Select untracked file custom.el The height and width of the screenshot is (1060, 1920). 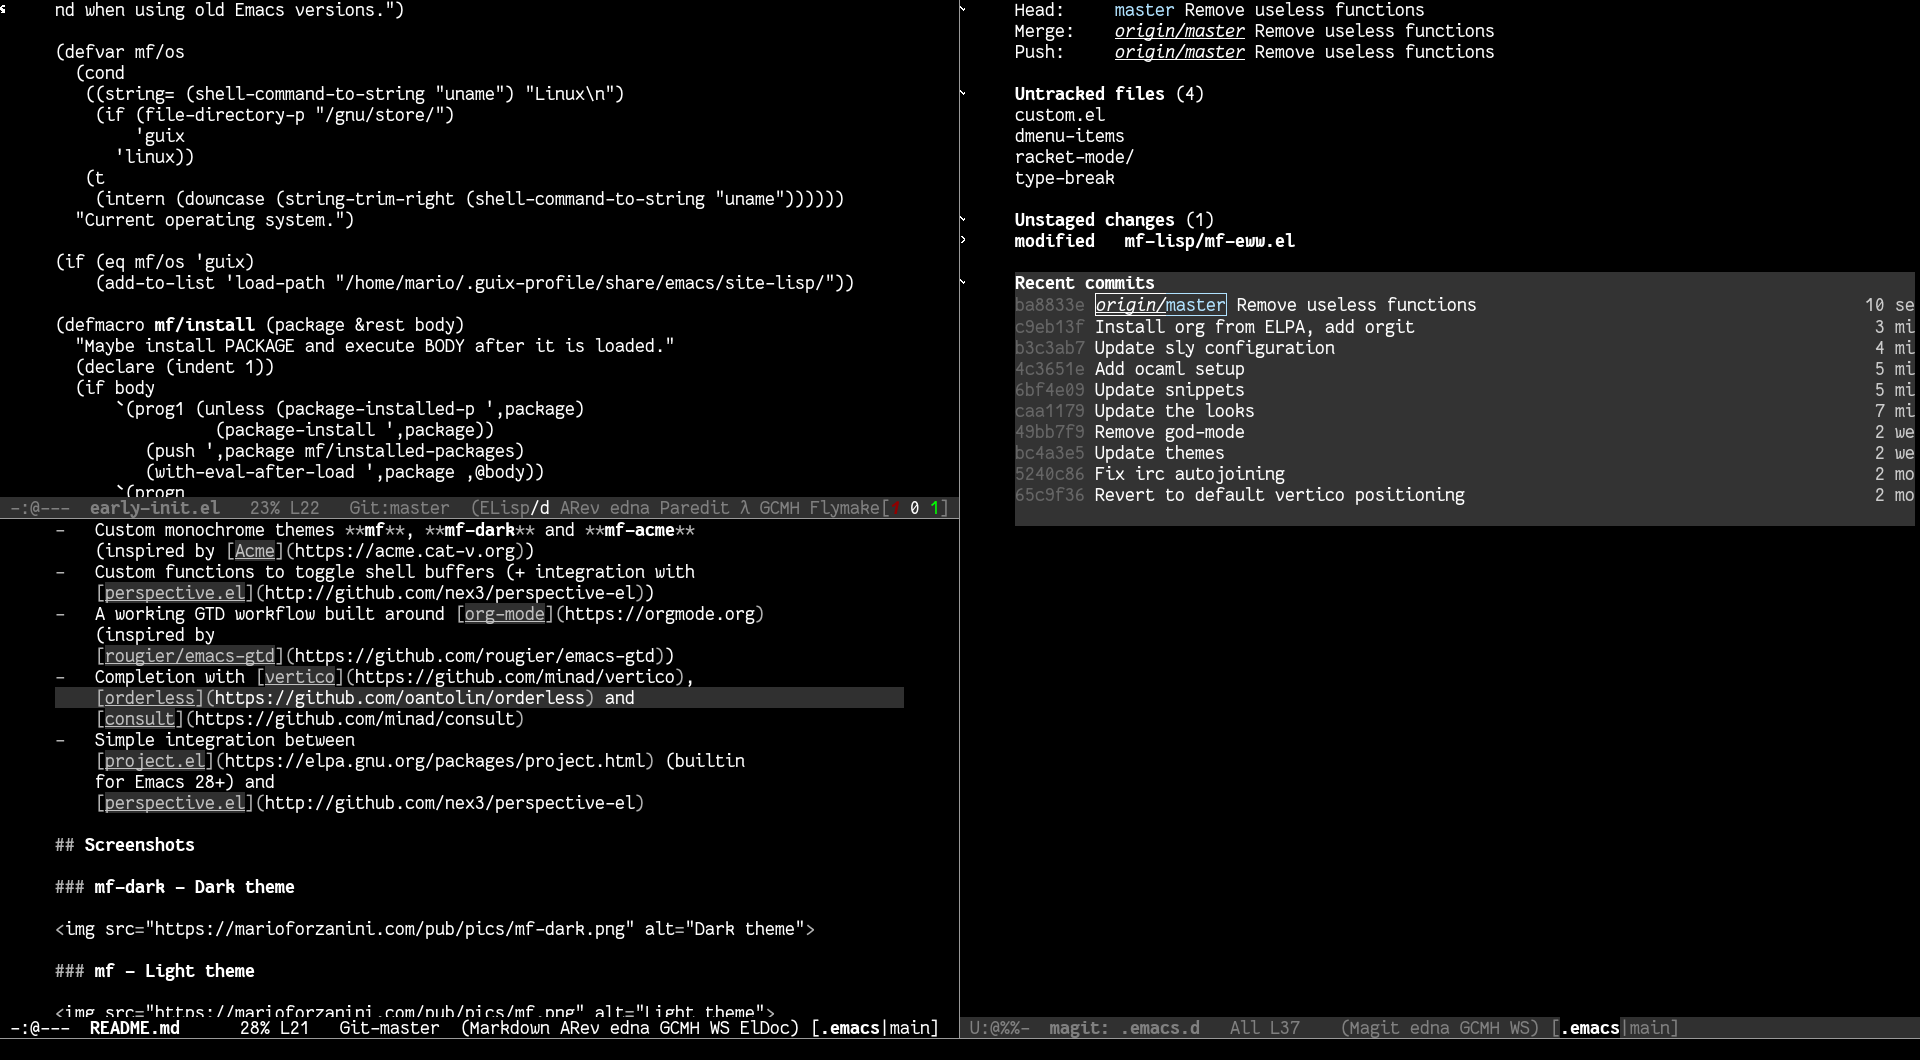(x=1059, y=115)
